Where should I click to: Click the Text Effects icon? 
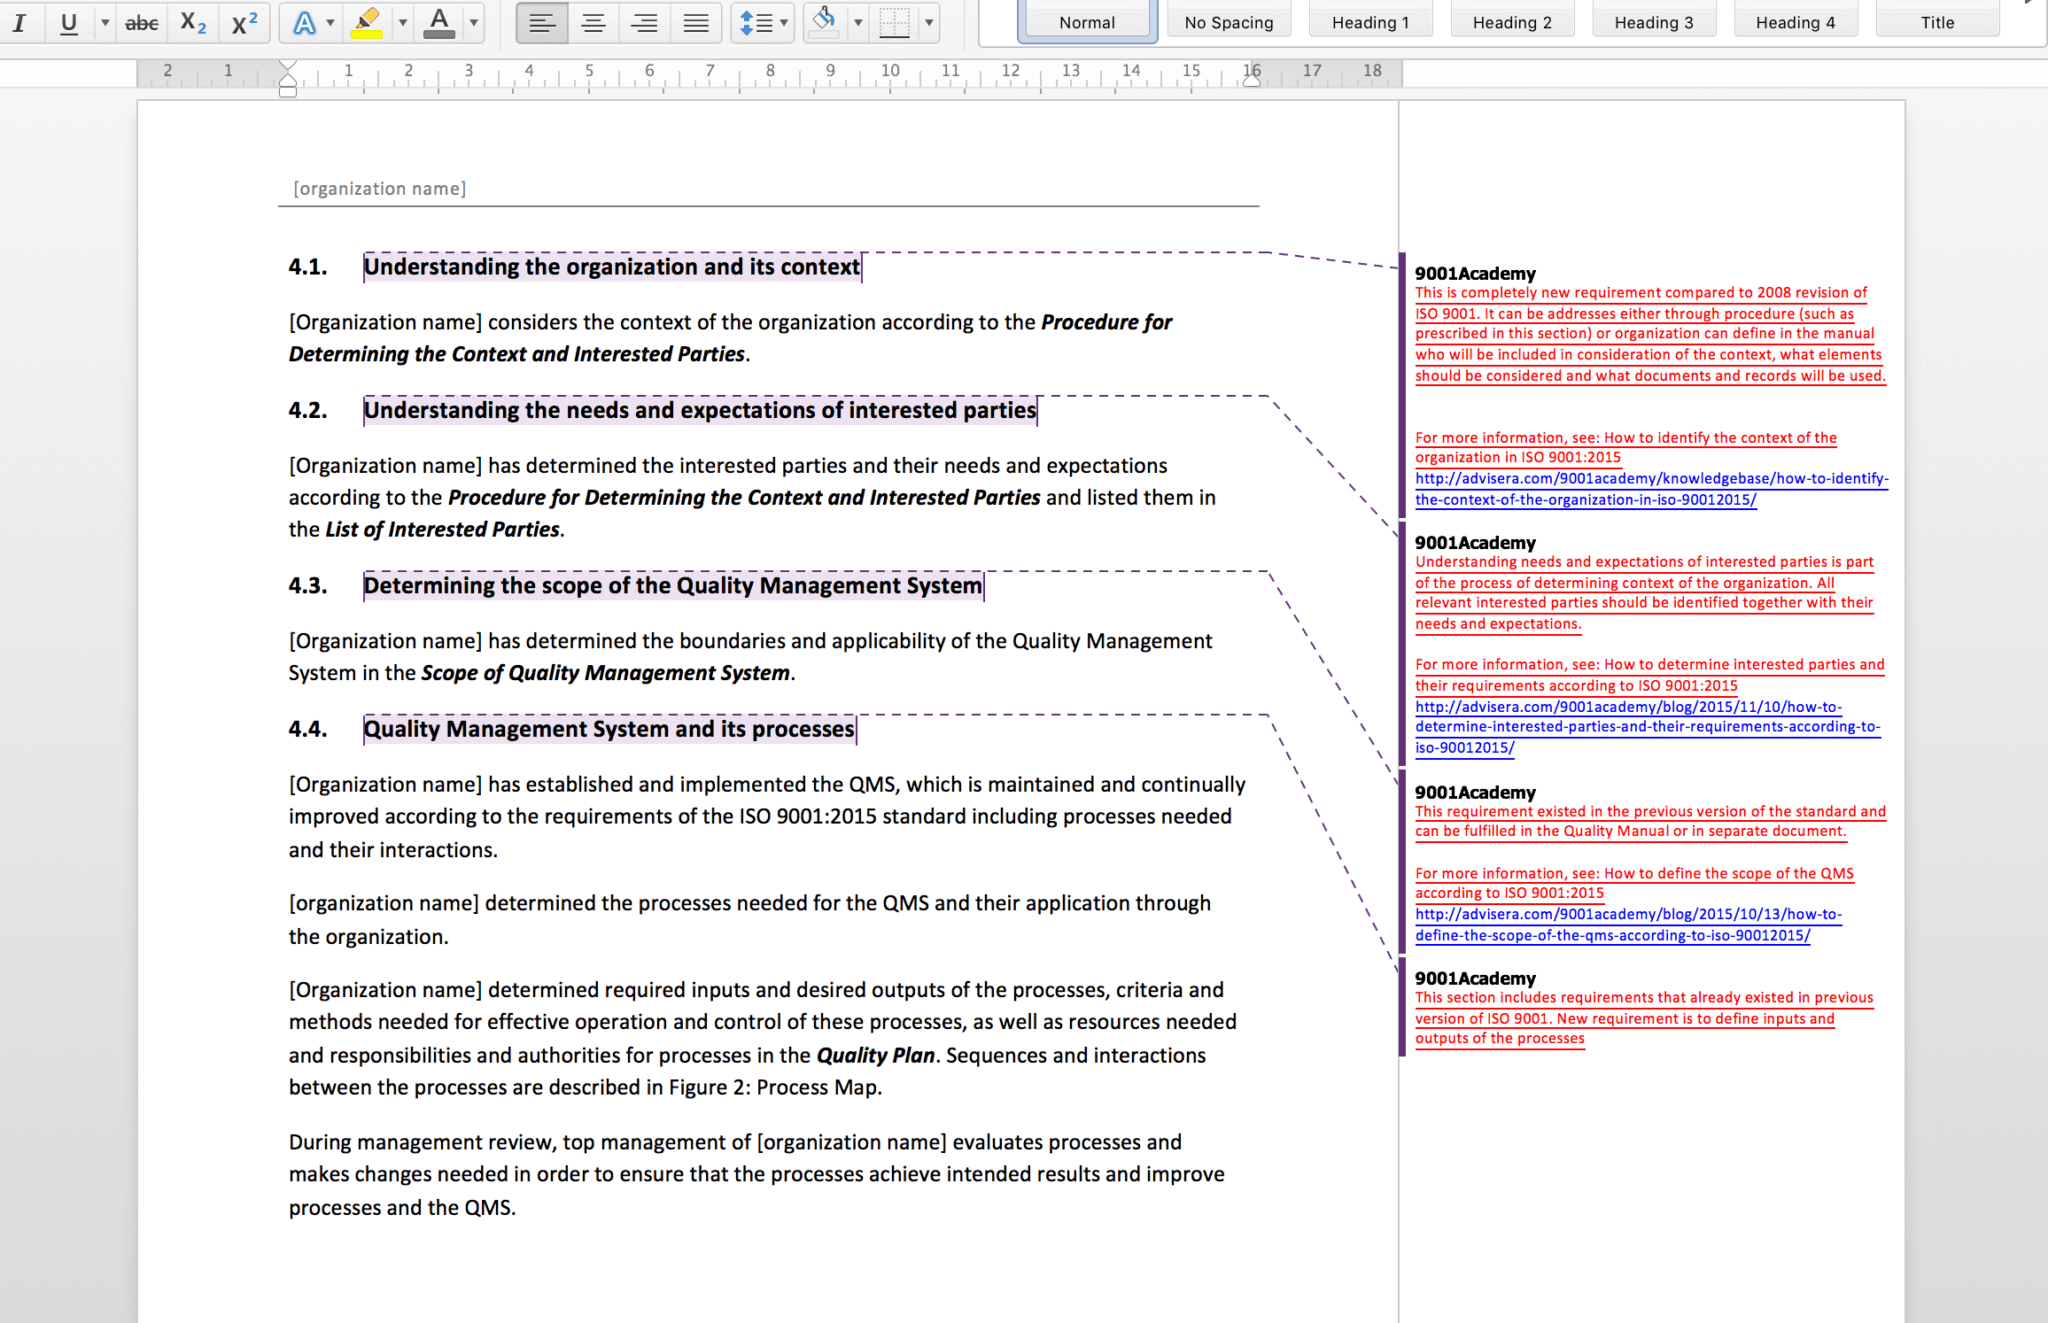(304, 22)
